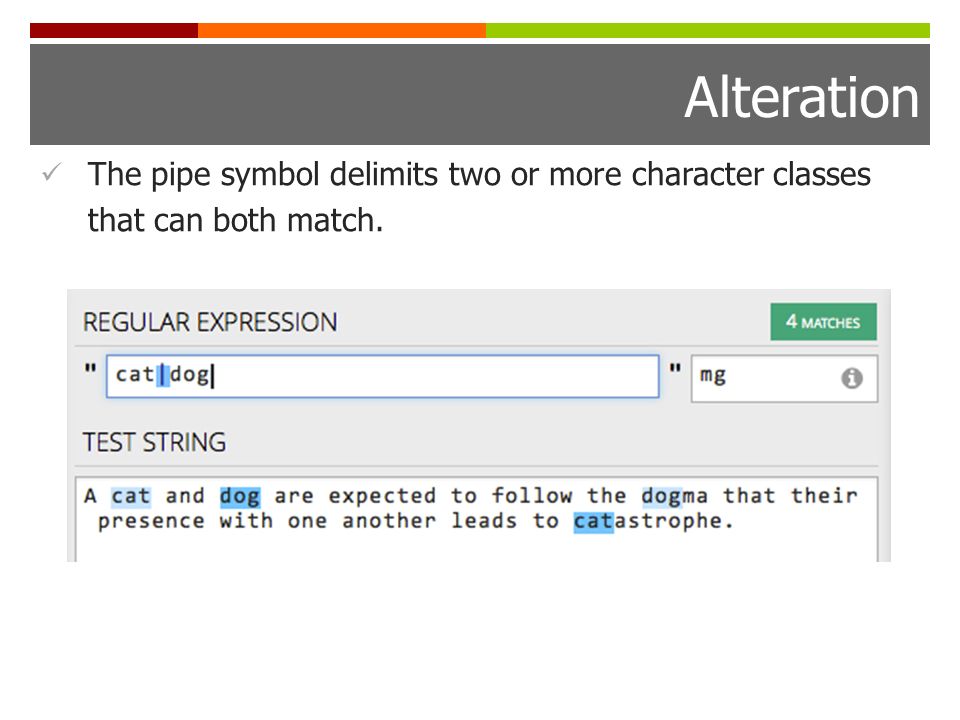Click the highlighted word dog in test string
The image size is (960, 720).
[240, 497]
